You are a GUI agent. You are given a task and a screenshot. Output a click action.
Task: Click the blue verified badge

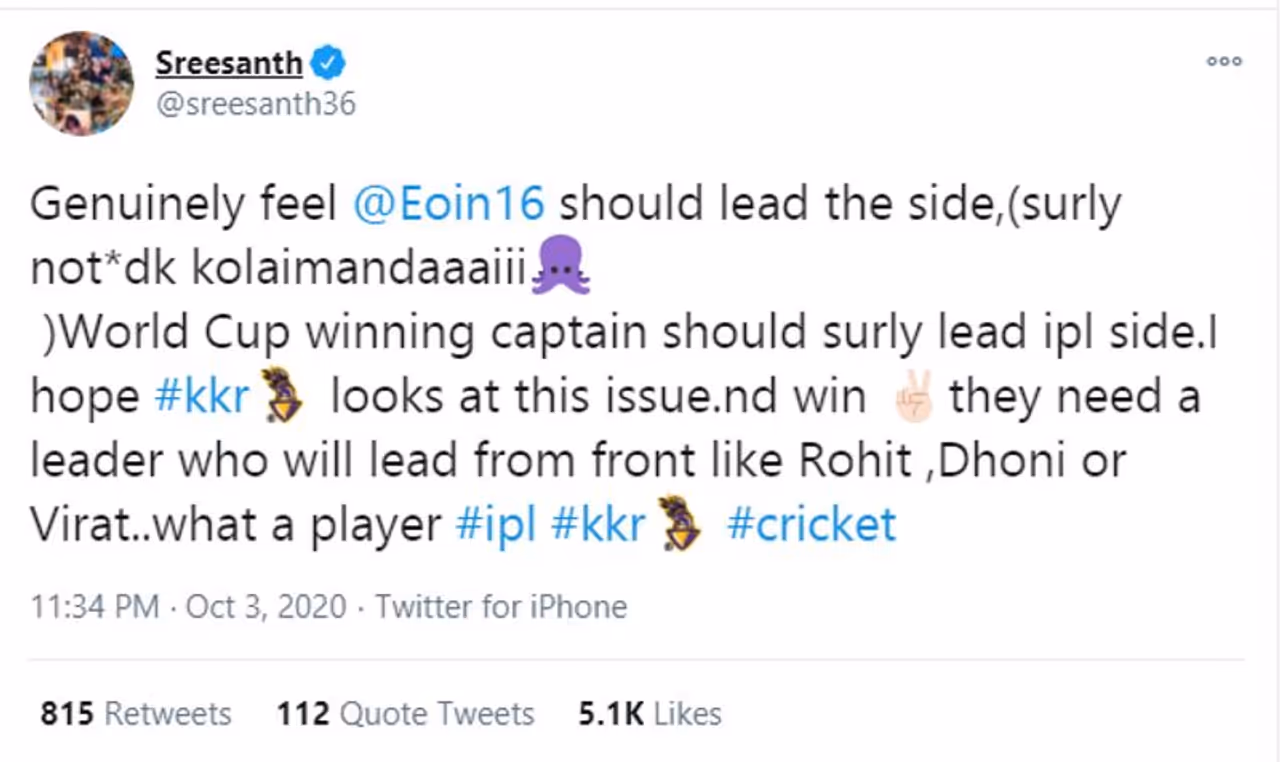pyautogui.click(x=329, y=63)
